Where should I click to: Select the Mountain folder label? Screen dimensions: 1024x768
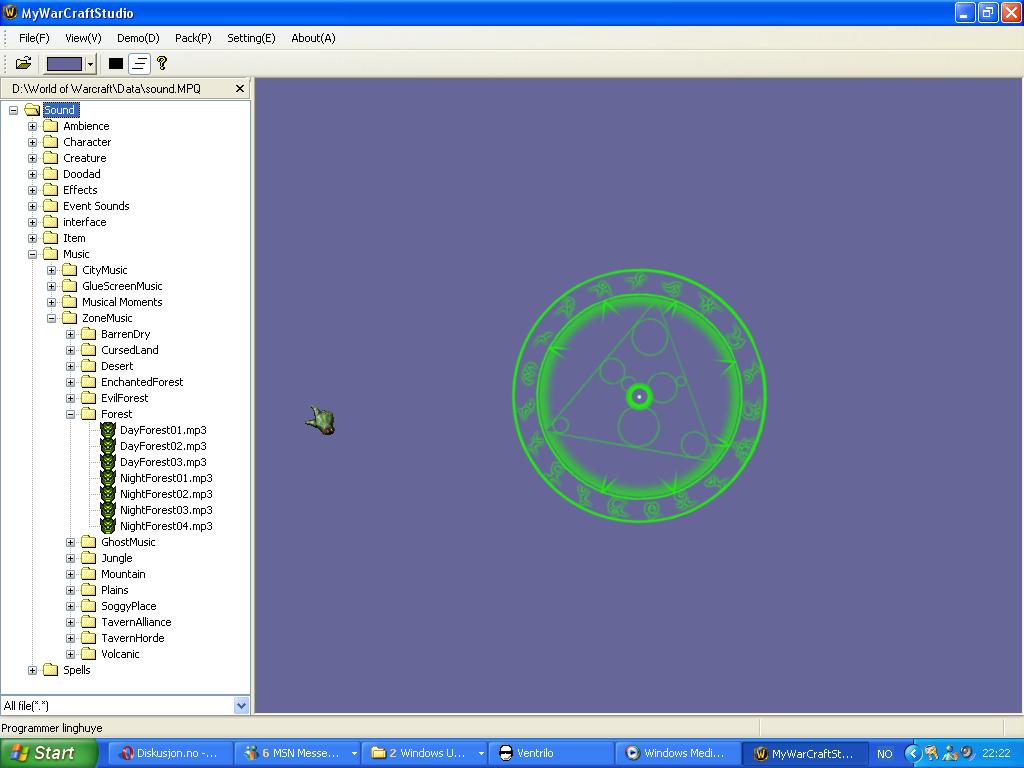point(123,574)
